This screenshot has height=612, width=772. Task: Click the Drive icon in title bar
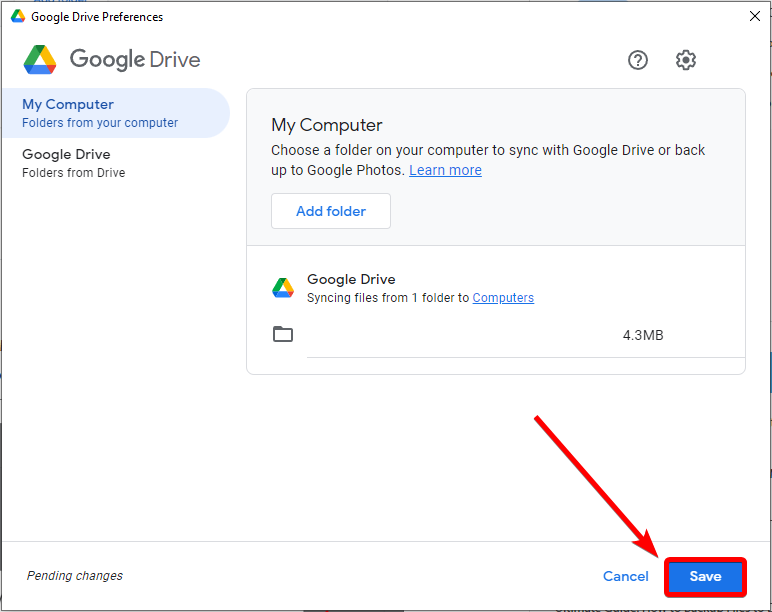coord(18,16)
